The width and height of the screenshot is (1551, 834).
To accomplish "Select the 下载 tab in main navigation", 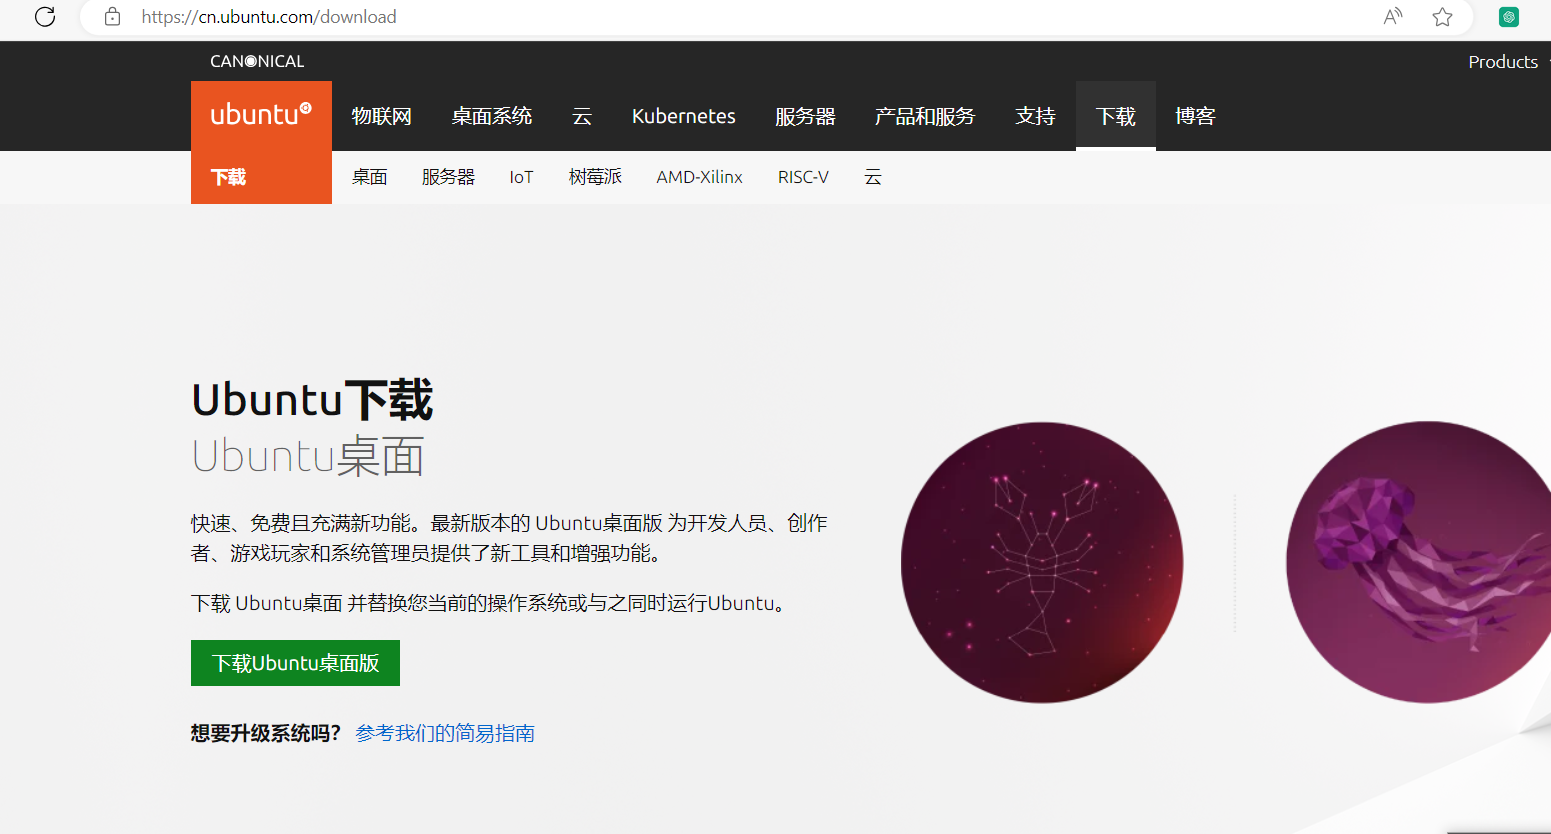I will pos(1116,116).
